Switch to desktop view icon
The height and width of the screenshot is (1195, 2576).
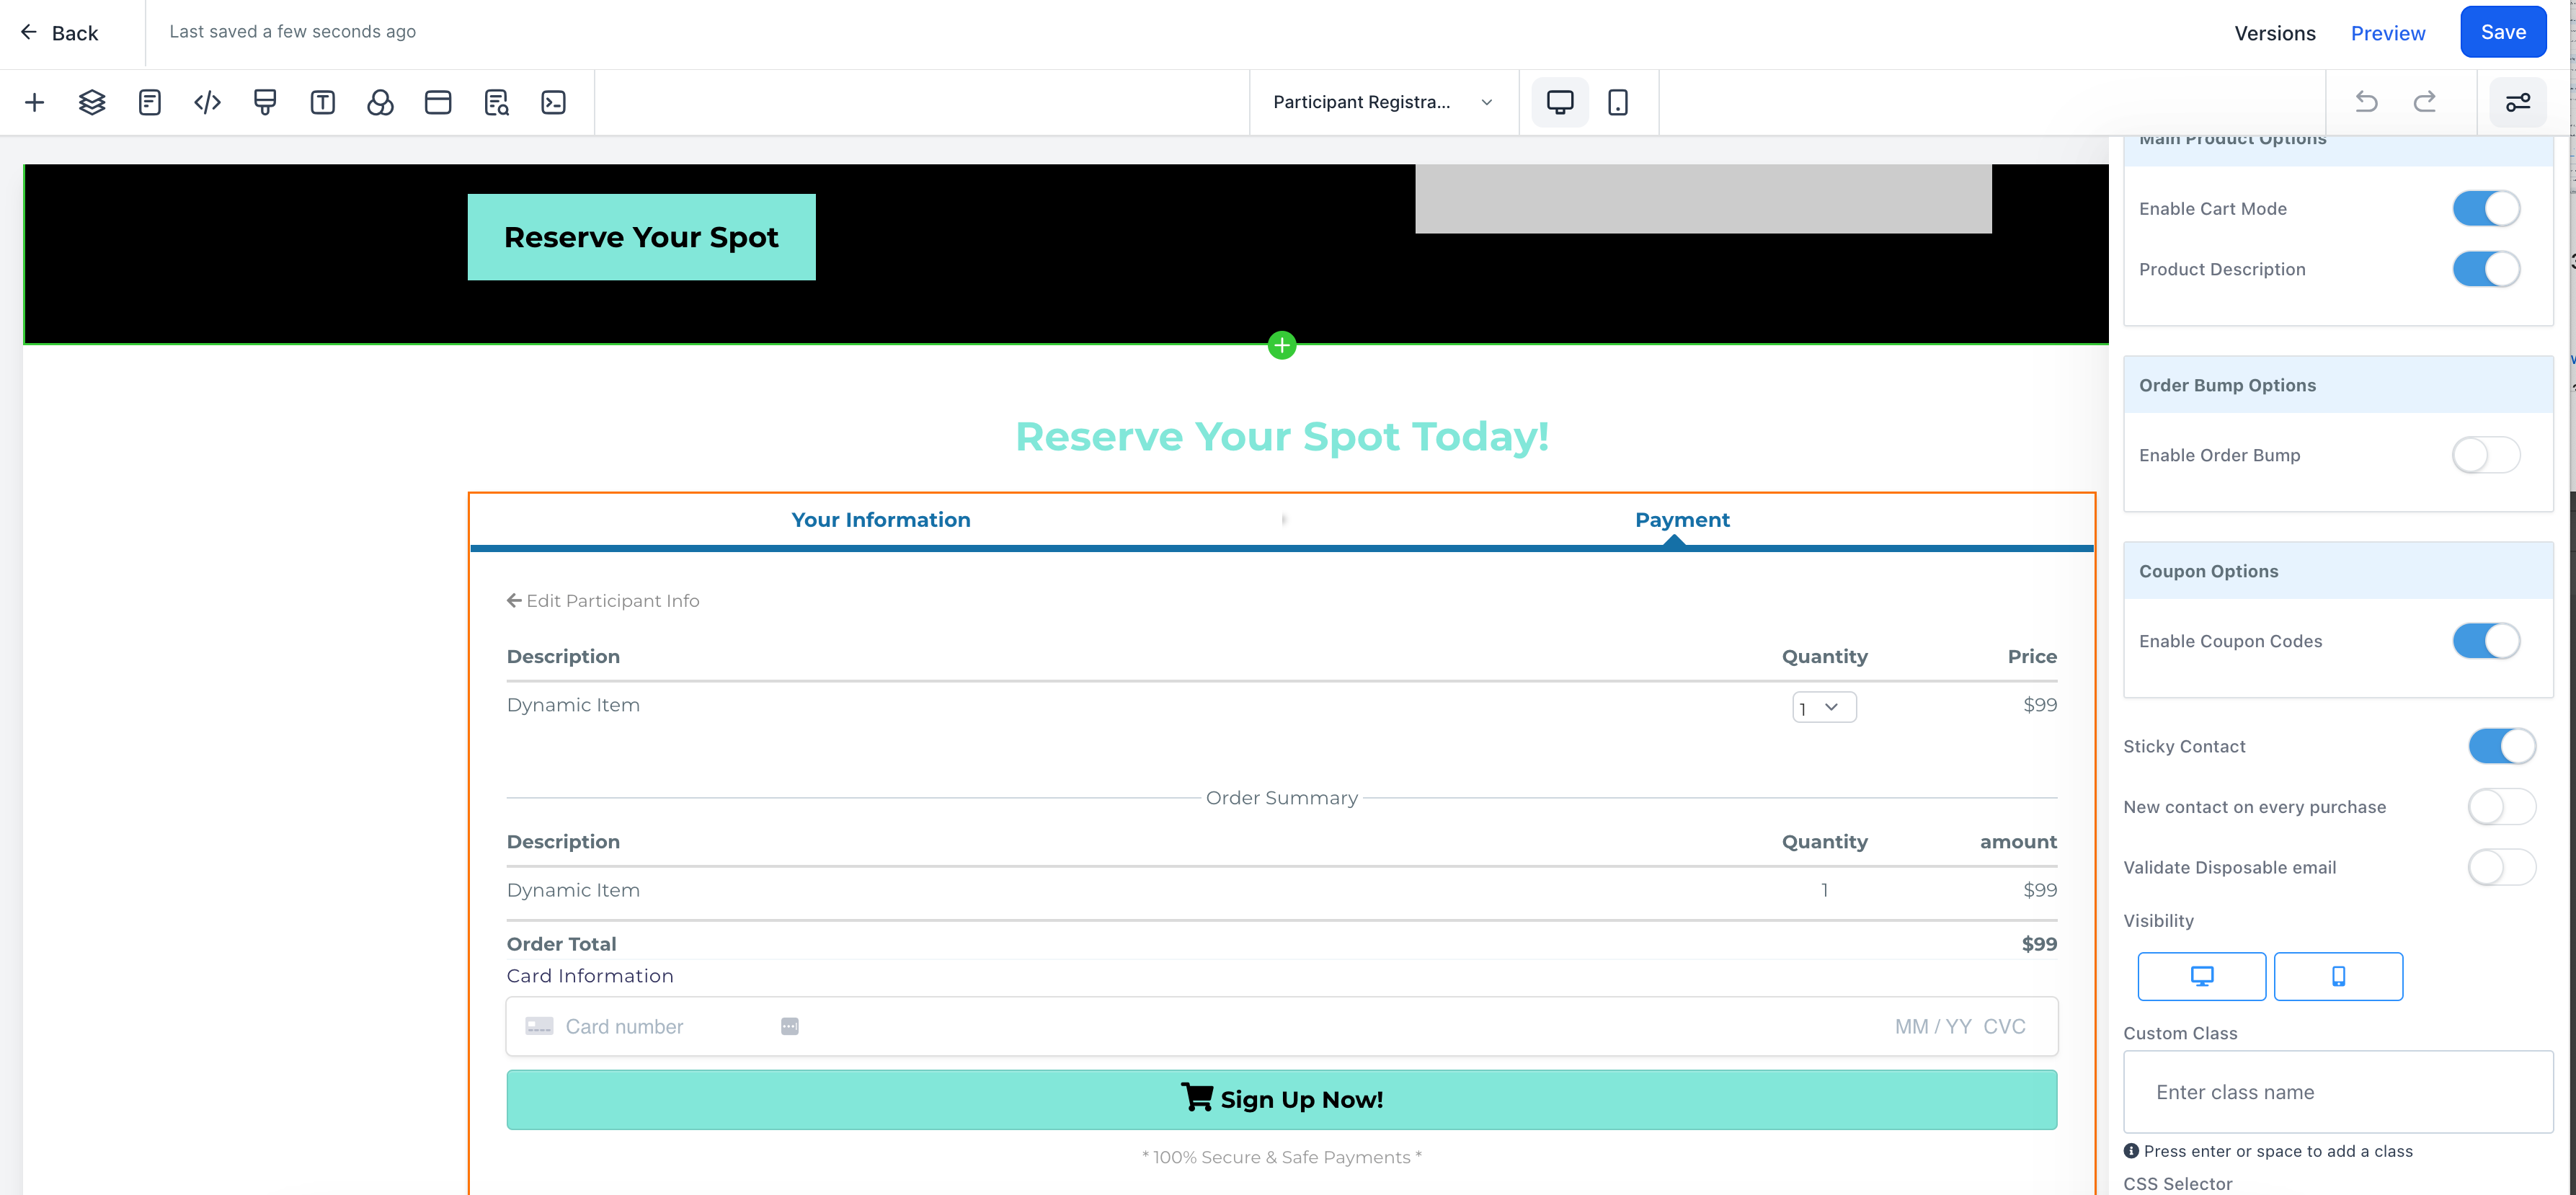(1560, 102)
